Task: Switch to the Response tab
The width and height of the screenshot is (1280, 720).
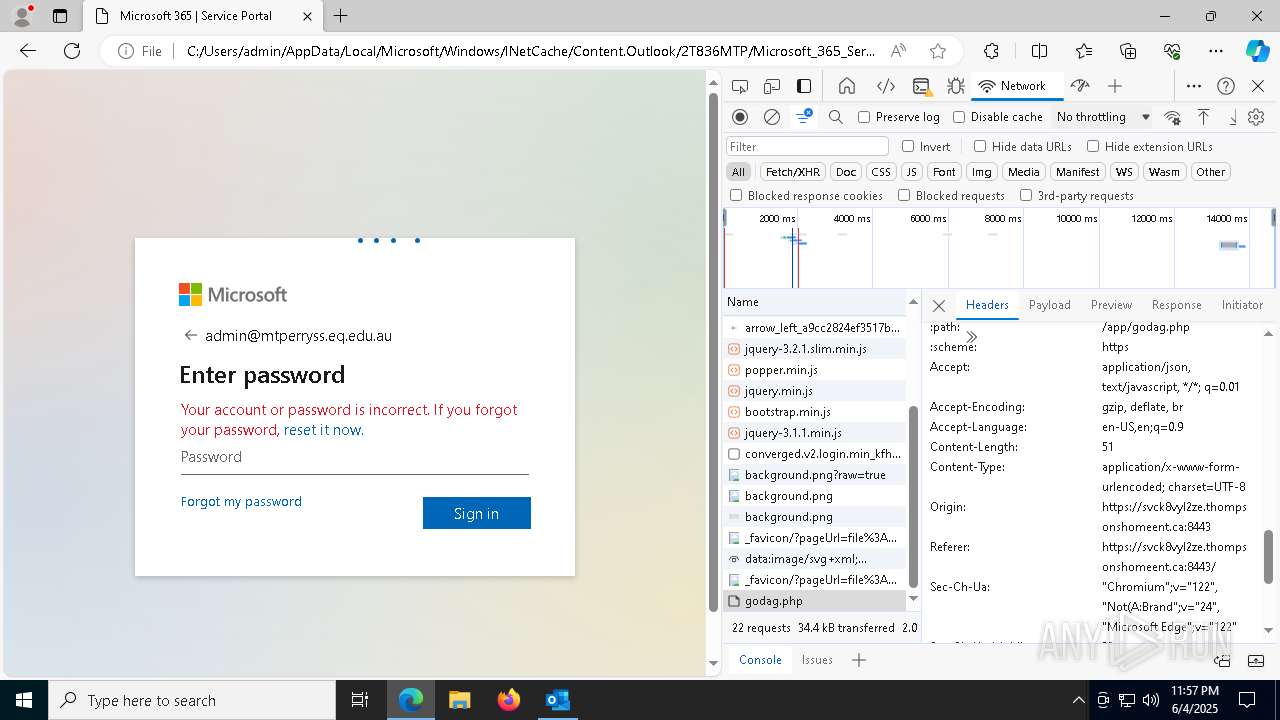Action: click(1177, 305)
